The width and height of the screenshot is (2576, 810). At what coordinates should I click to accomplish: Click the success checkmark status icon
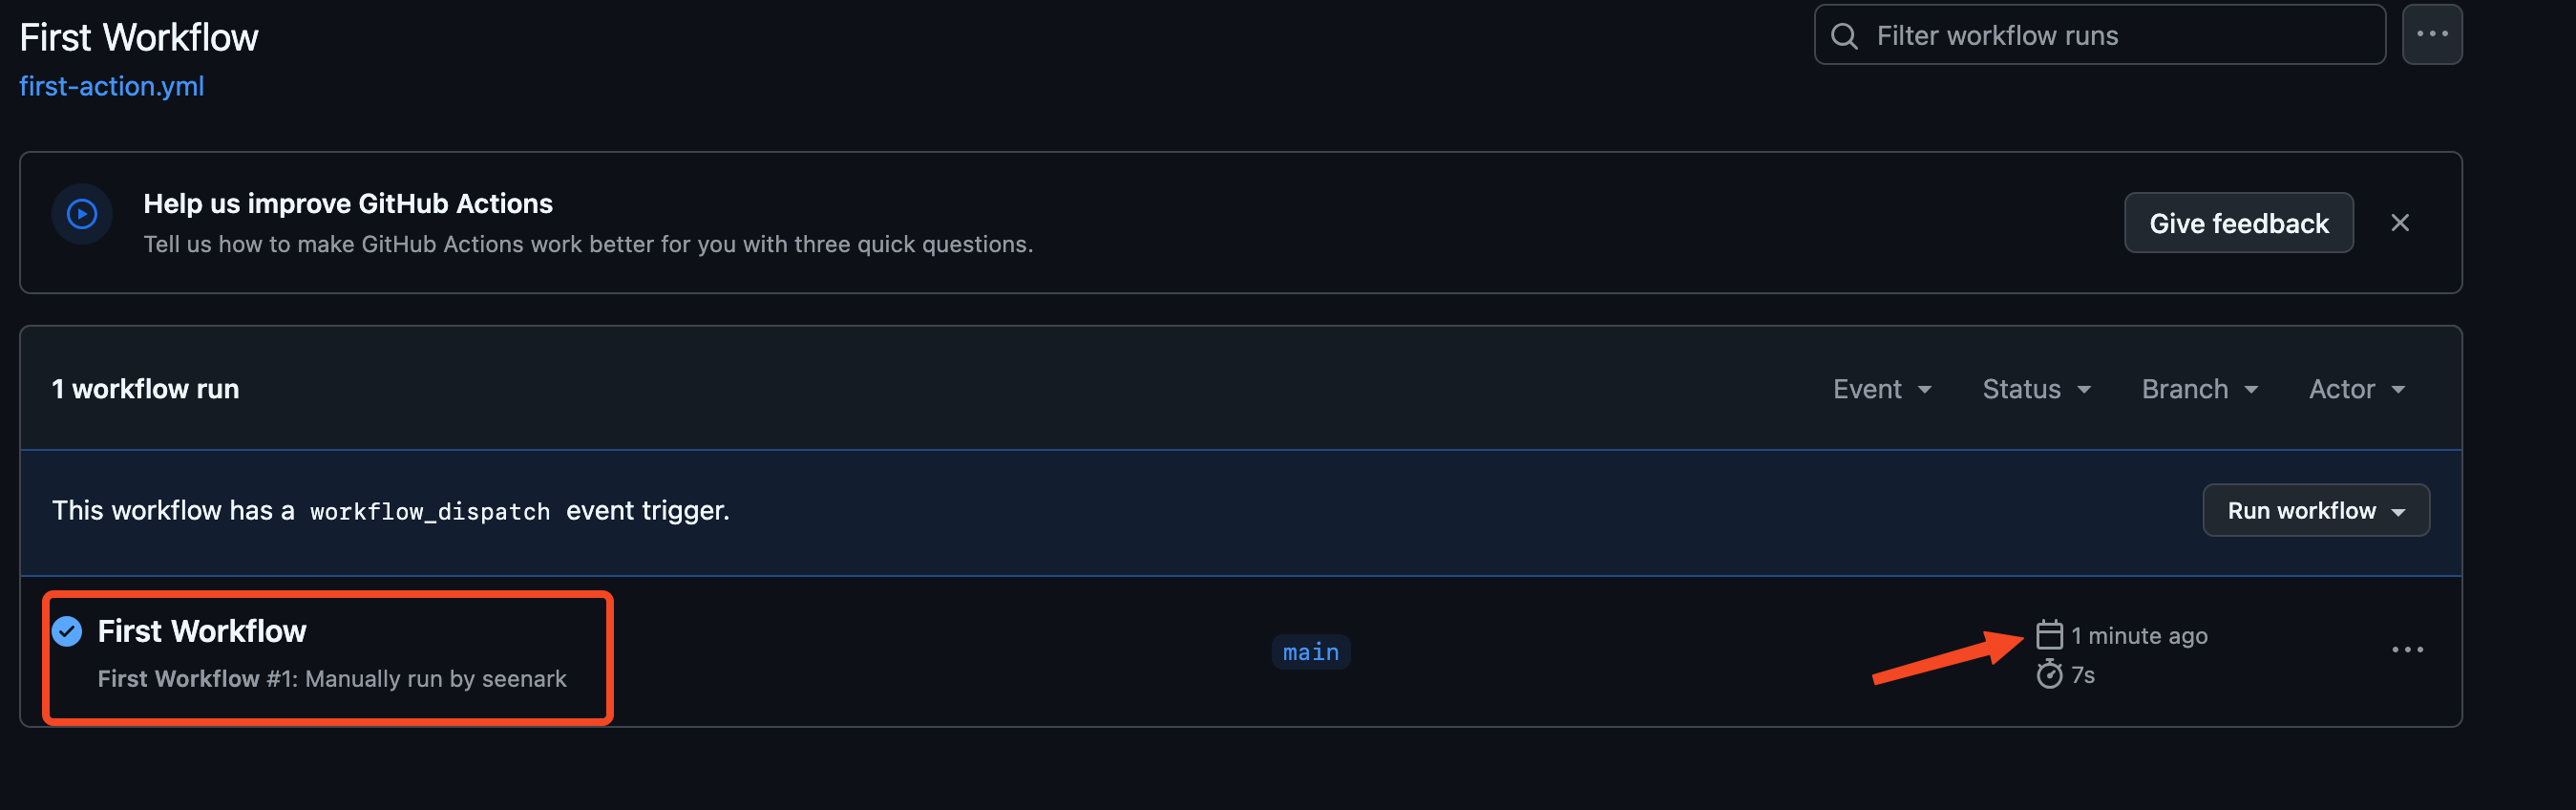coord(67,631)
